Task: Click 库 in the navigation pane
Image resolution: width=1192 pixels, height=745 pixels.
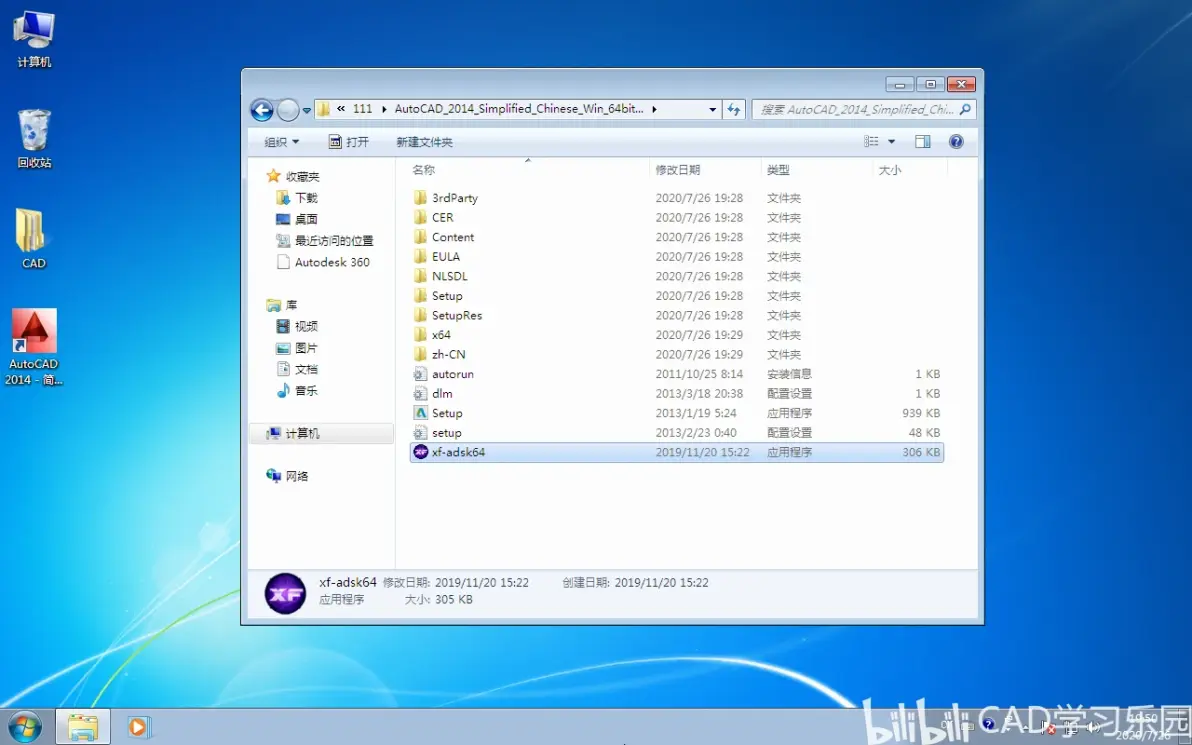Action: click(x=291, y=305)
